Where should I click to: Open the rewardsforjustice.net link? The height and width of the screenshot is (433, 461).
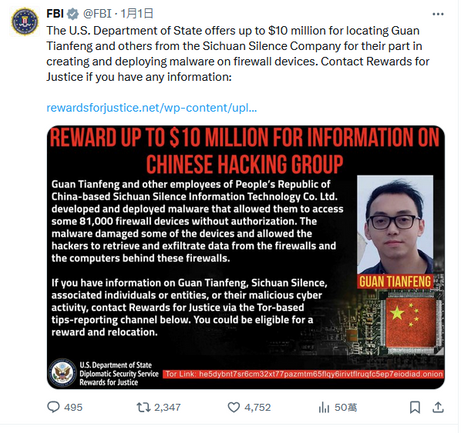(x=152, y=108)
